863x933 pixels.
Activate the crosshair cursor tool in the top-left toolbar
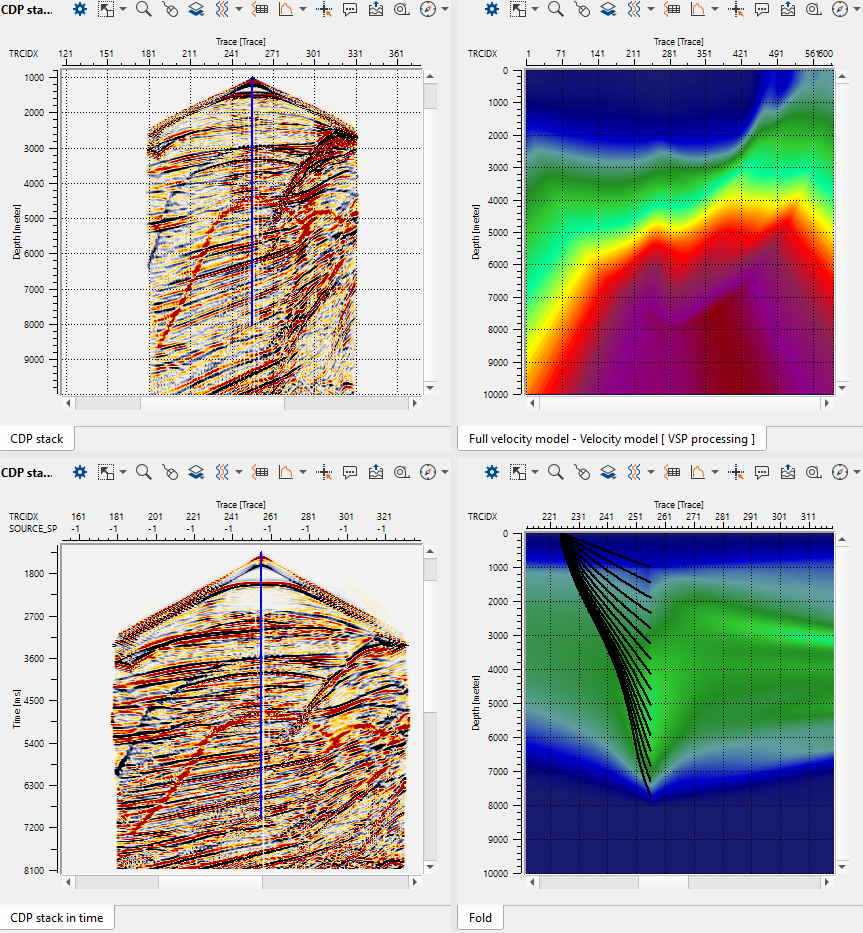324,10
